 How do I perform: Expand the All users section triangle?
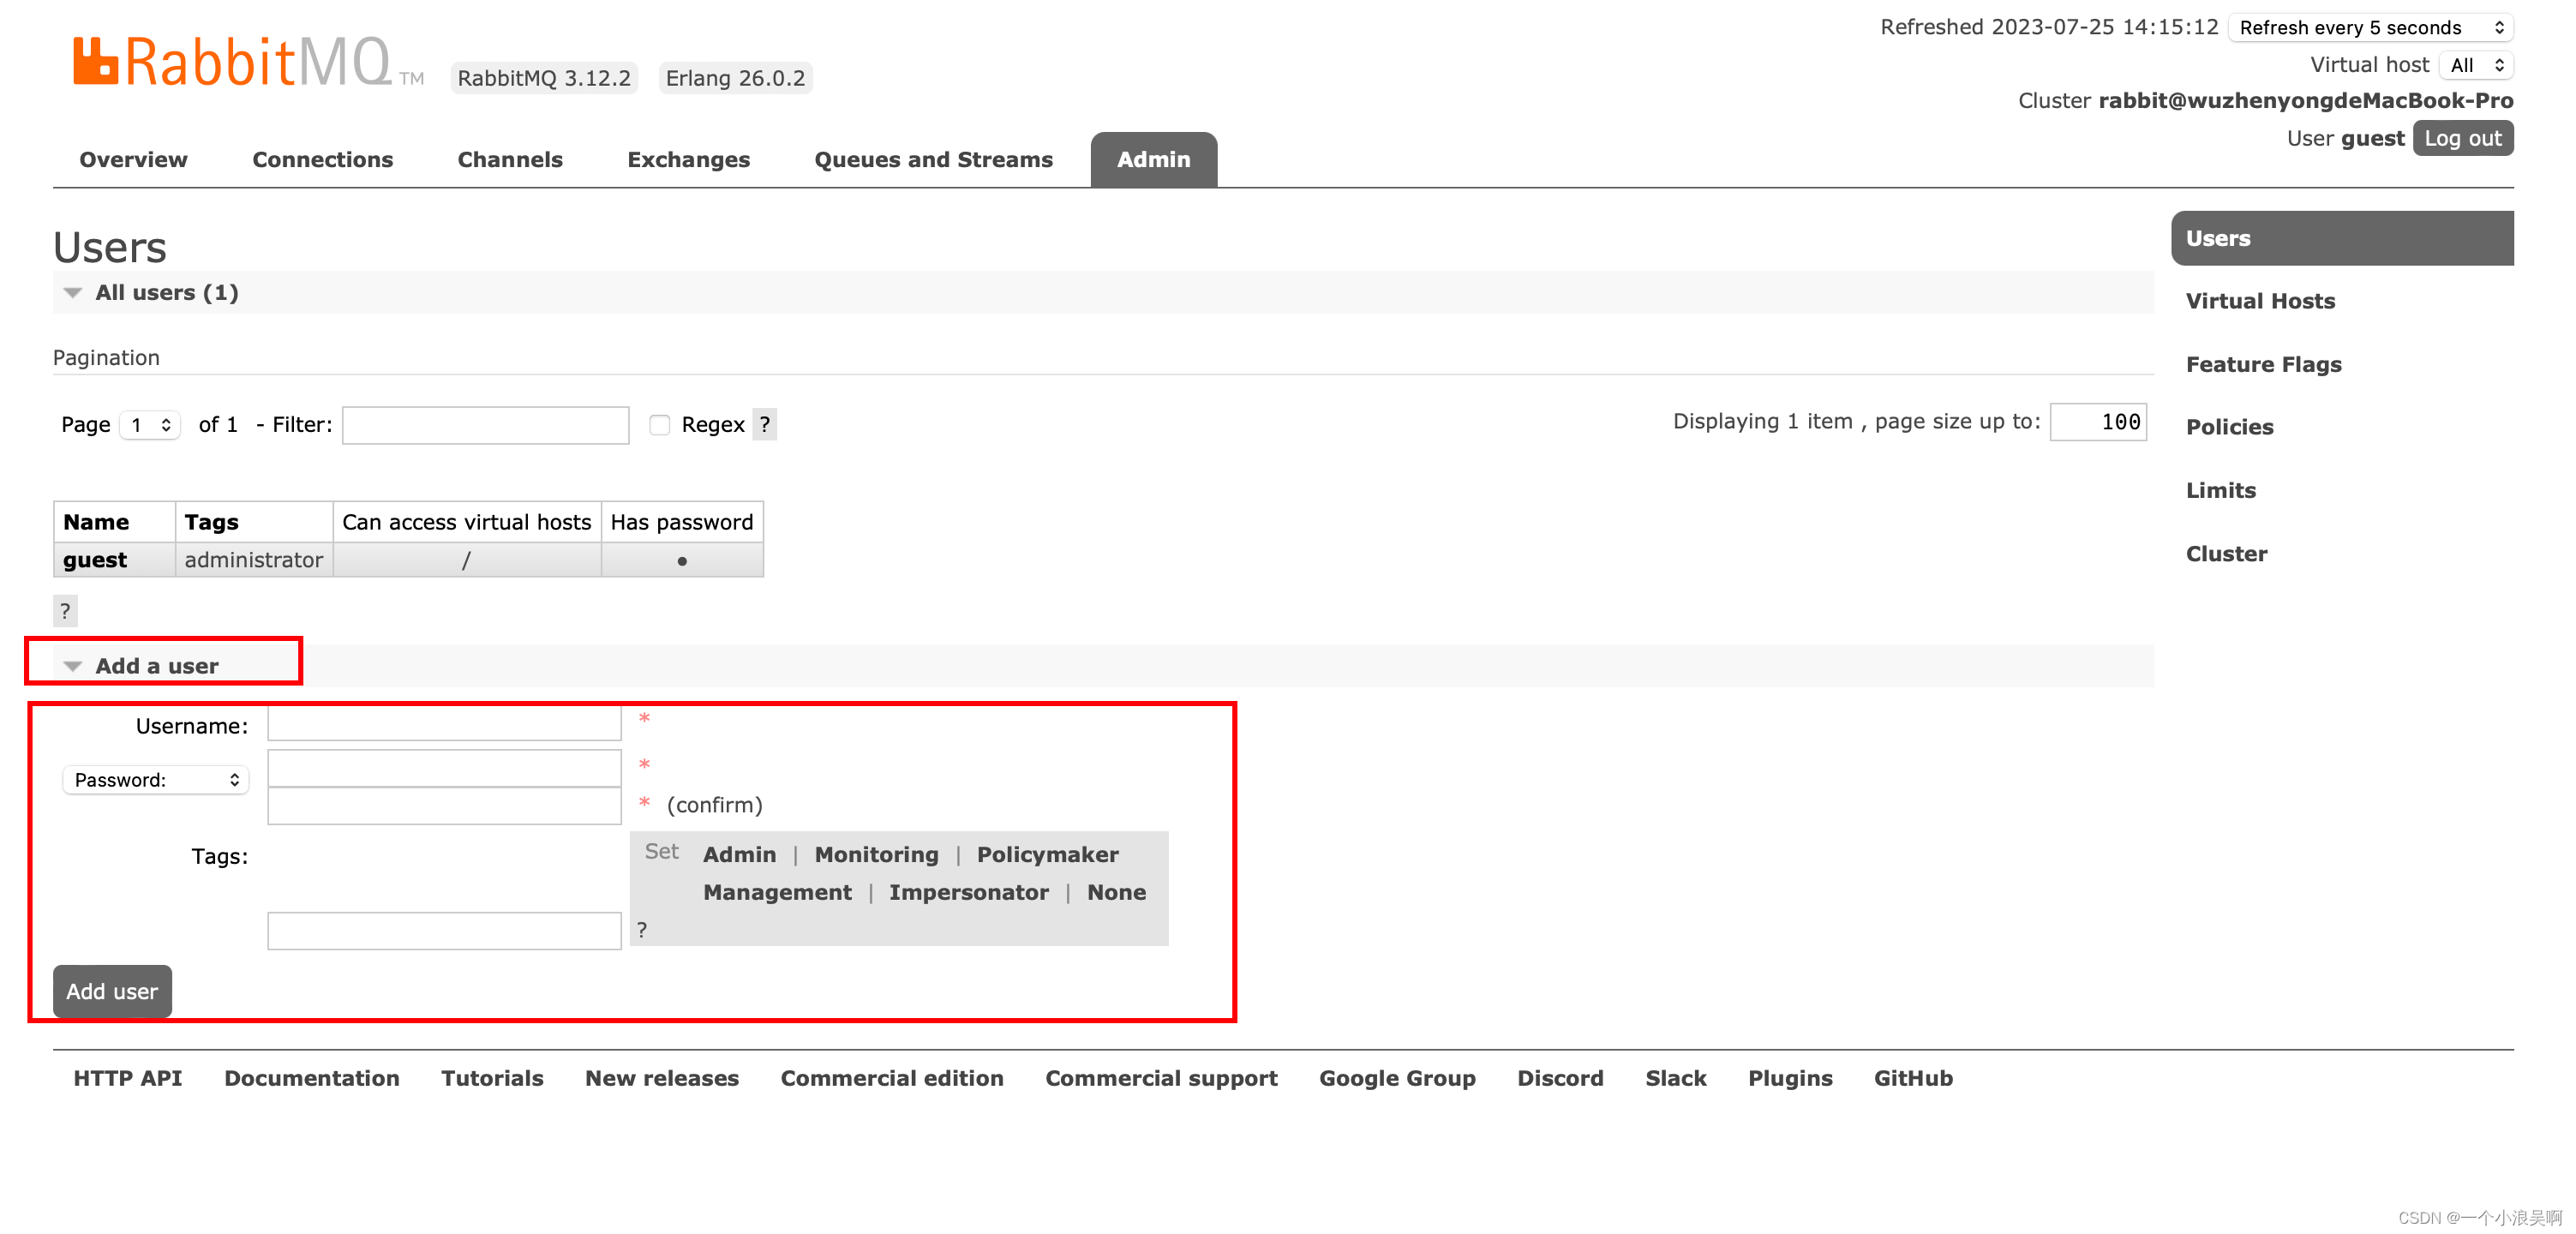[72, 292]
